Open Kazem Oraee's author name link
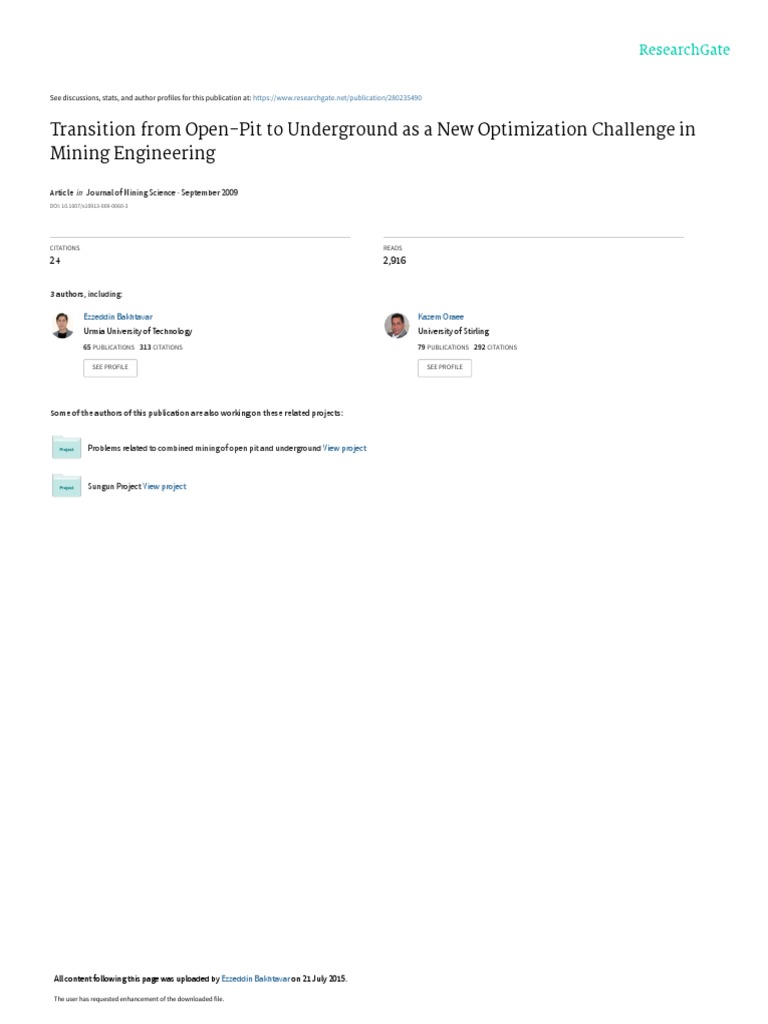 click(x=440, y=316)
